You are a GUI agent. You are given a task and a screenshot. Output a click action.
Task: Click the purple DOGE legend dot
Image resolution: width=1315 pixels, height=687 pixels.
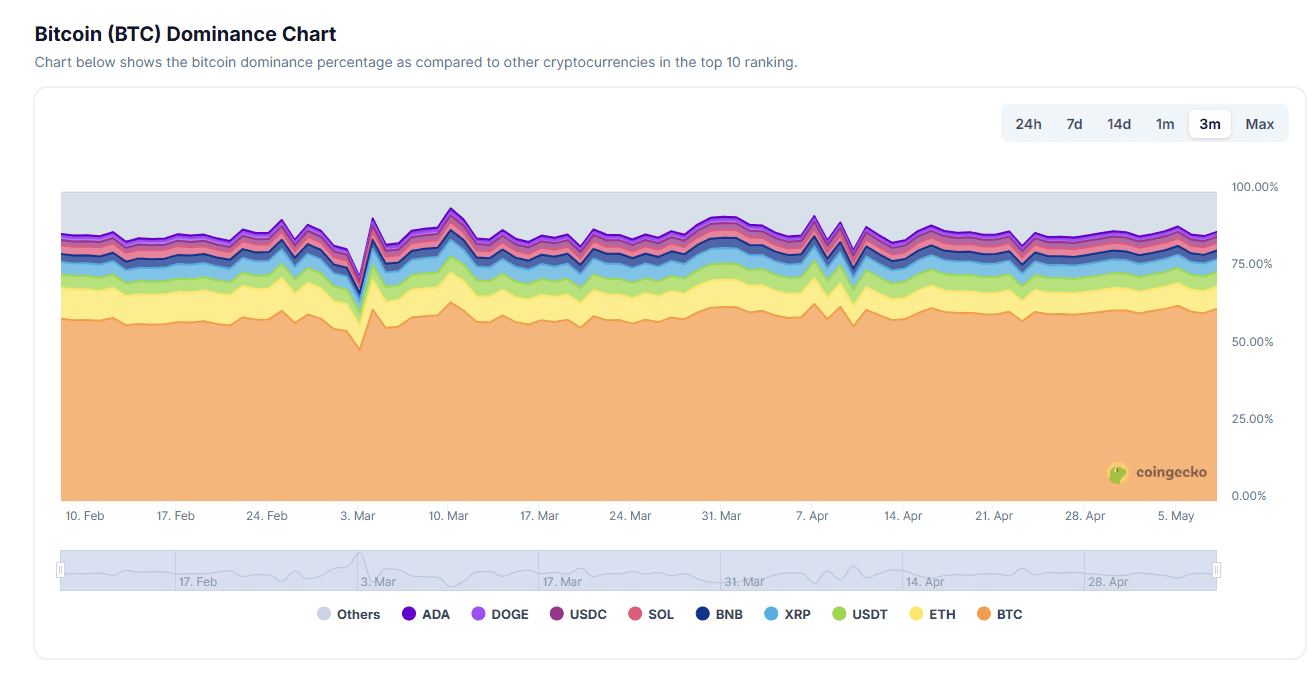(478, 613)
